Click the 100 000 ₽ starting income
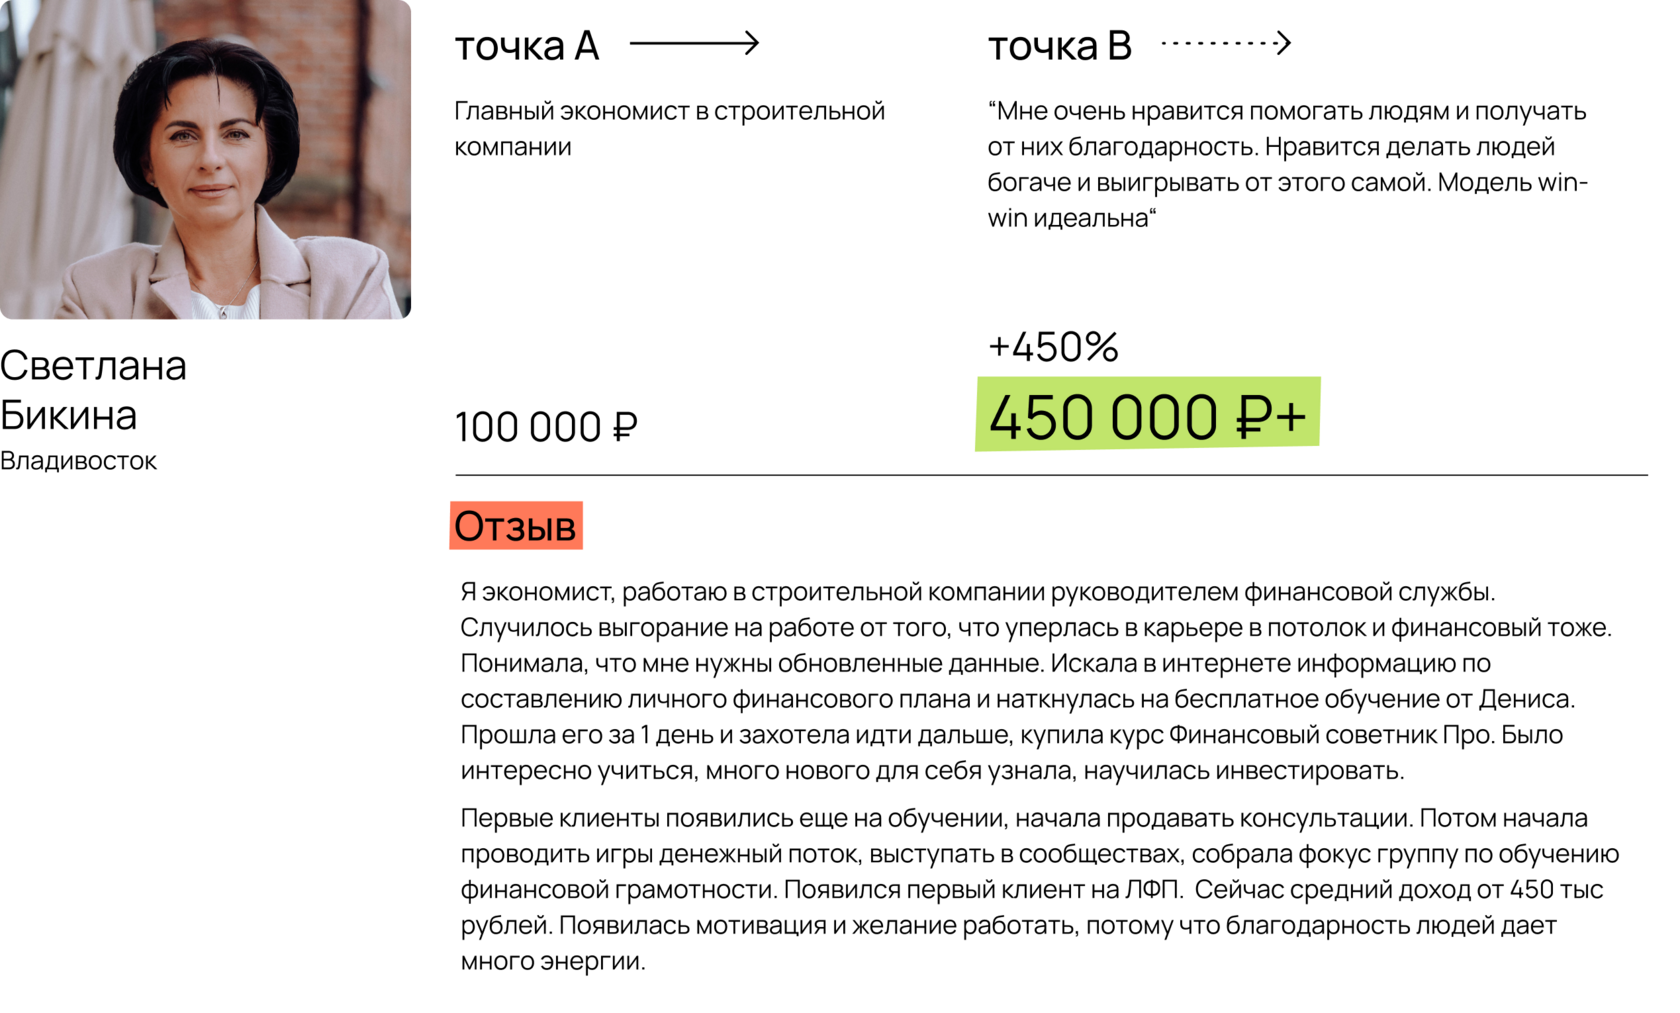 pyautogui.click(x=546, y=427)
